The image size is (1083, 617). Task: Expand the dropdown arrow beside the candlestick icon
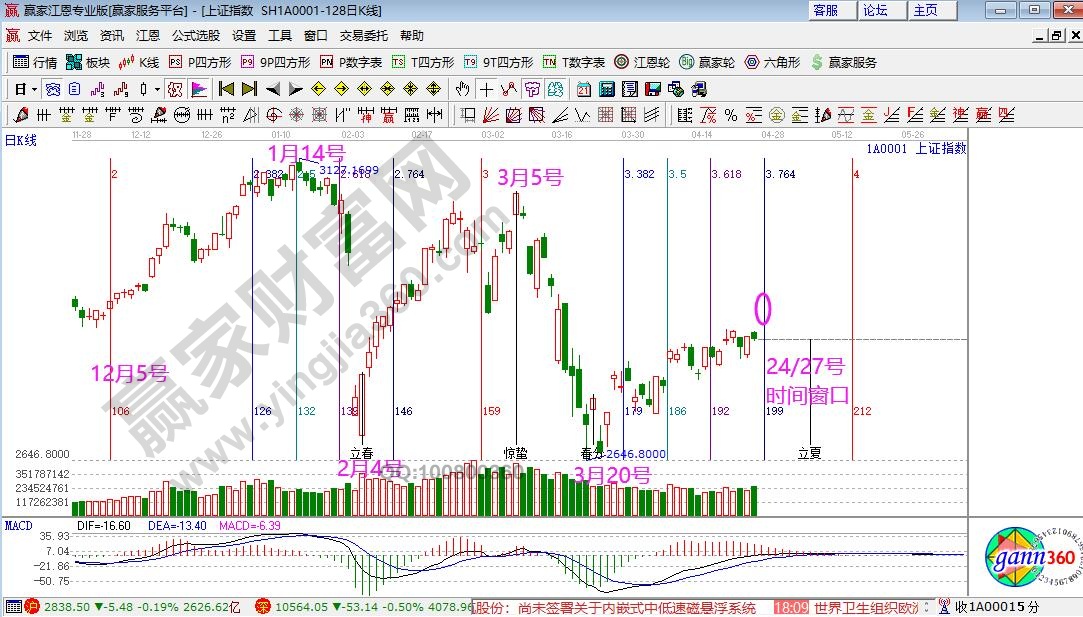click(157, 89)
